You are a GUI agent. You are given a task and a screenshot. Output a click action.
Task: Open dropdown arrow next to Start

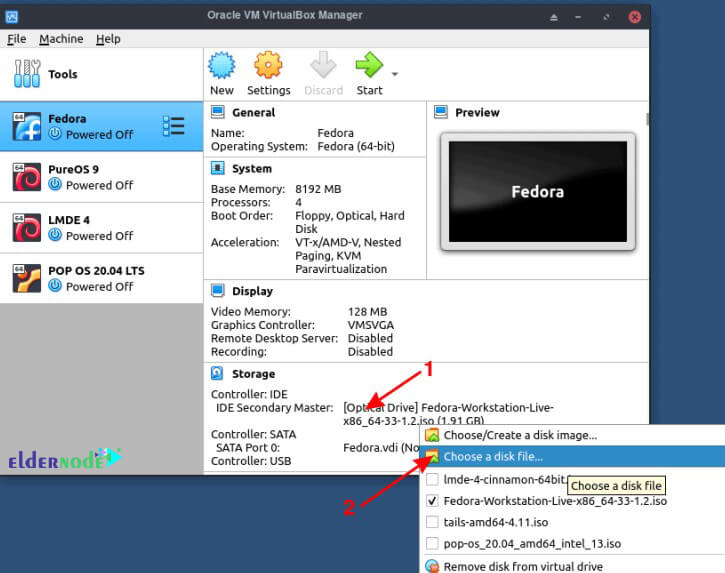click(x=395, y=74)
